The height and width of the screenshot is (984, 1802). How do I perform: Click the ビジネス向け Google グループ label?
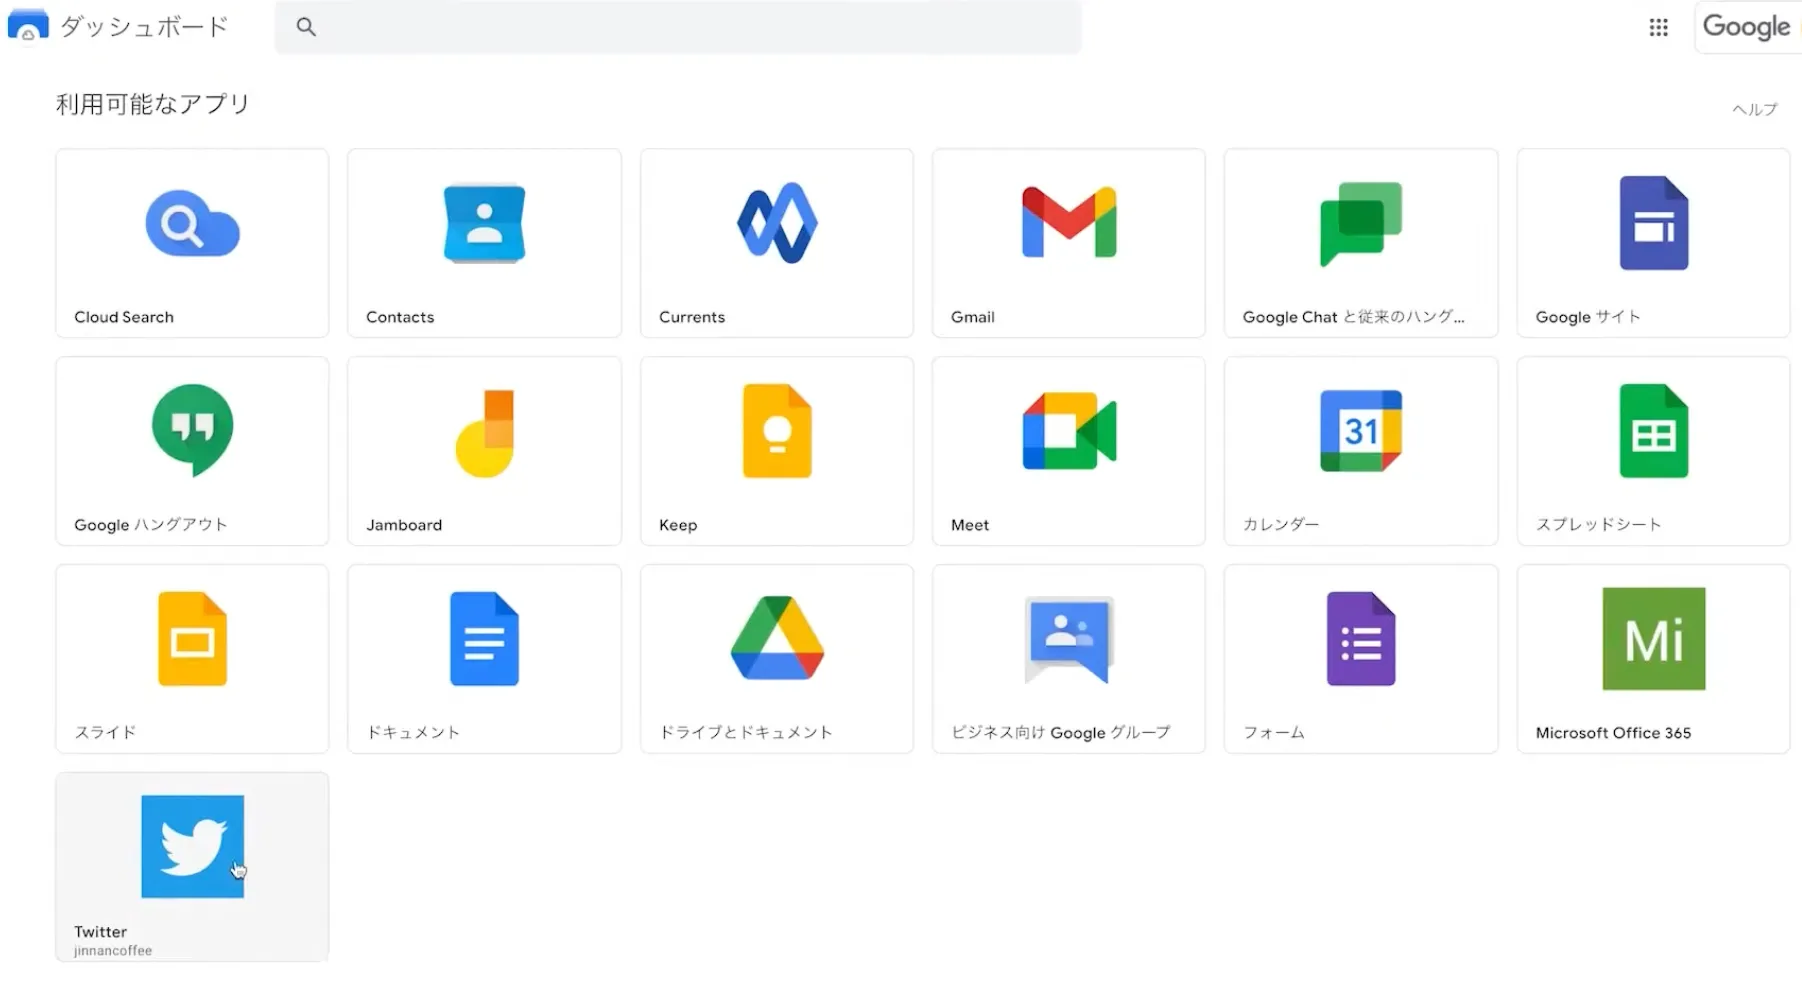pyautogui.click(x=1061, y=732)
